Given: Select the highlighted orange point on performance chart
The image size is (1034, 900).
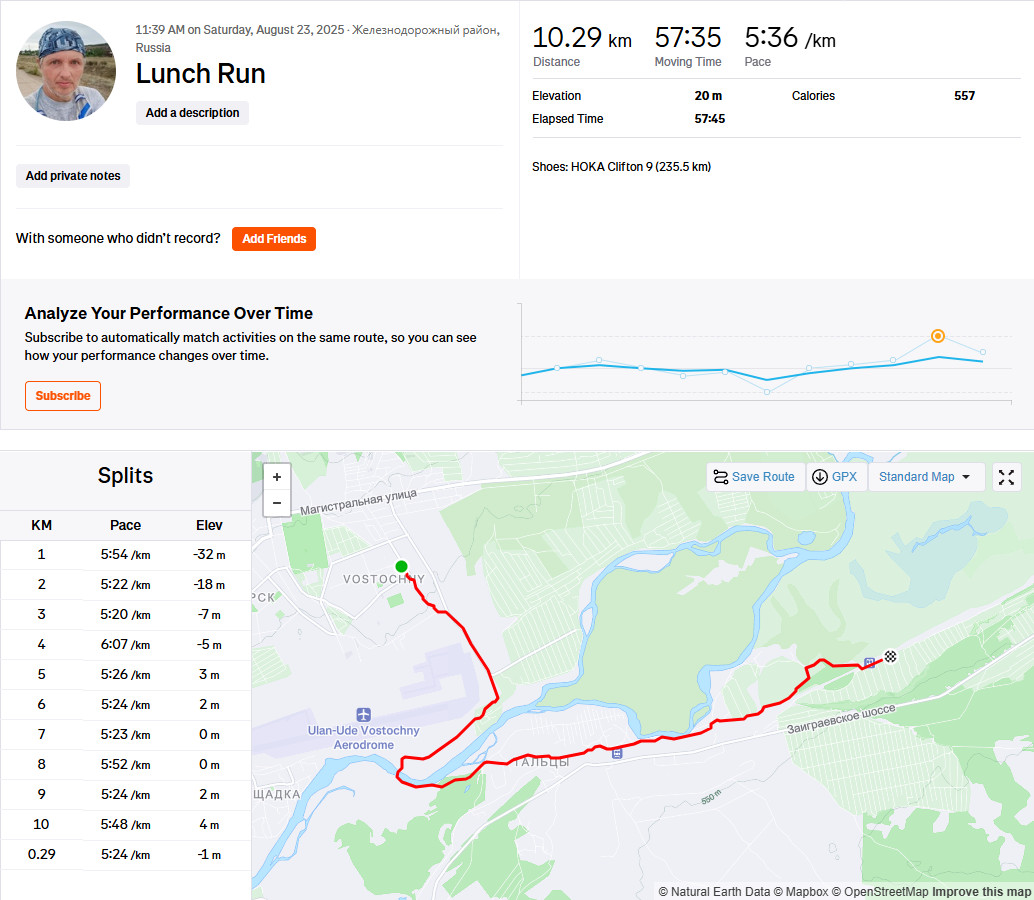Looking at the screenshot, I should [938, 336].
